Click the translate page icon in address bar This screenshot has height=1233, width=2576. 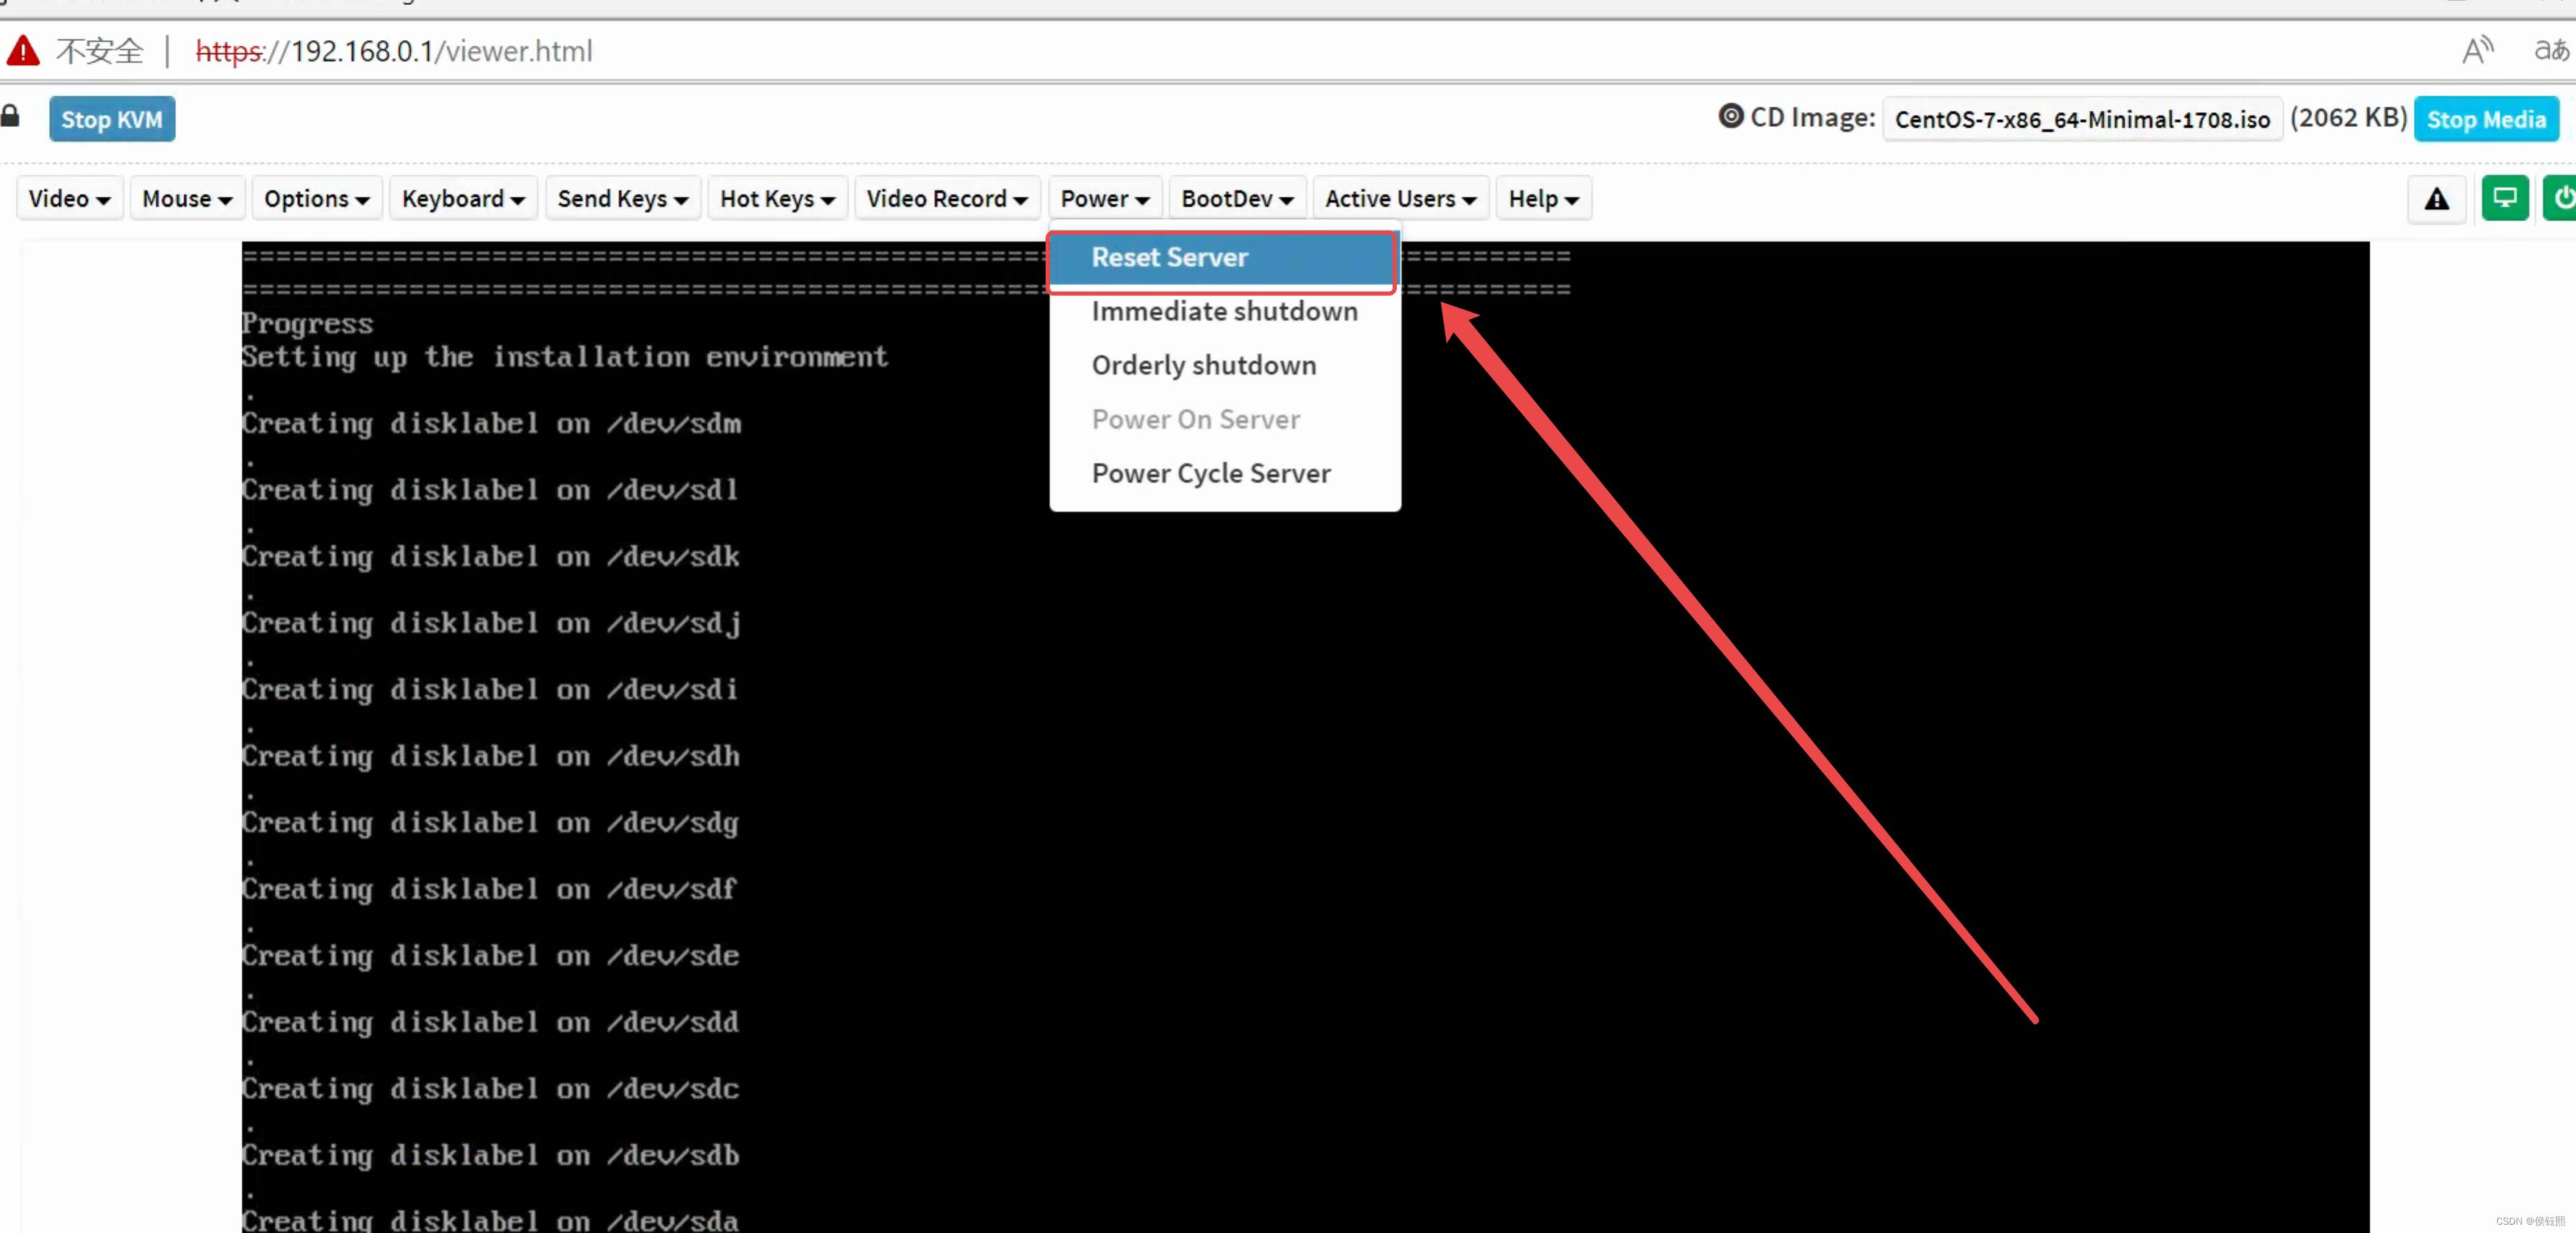[x=2550, y=50]
